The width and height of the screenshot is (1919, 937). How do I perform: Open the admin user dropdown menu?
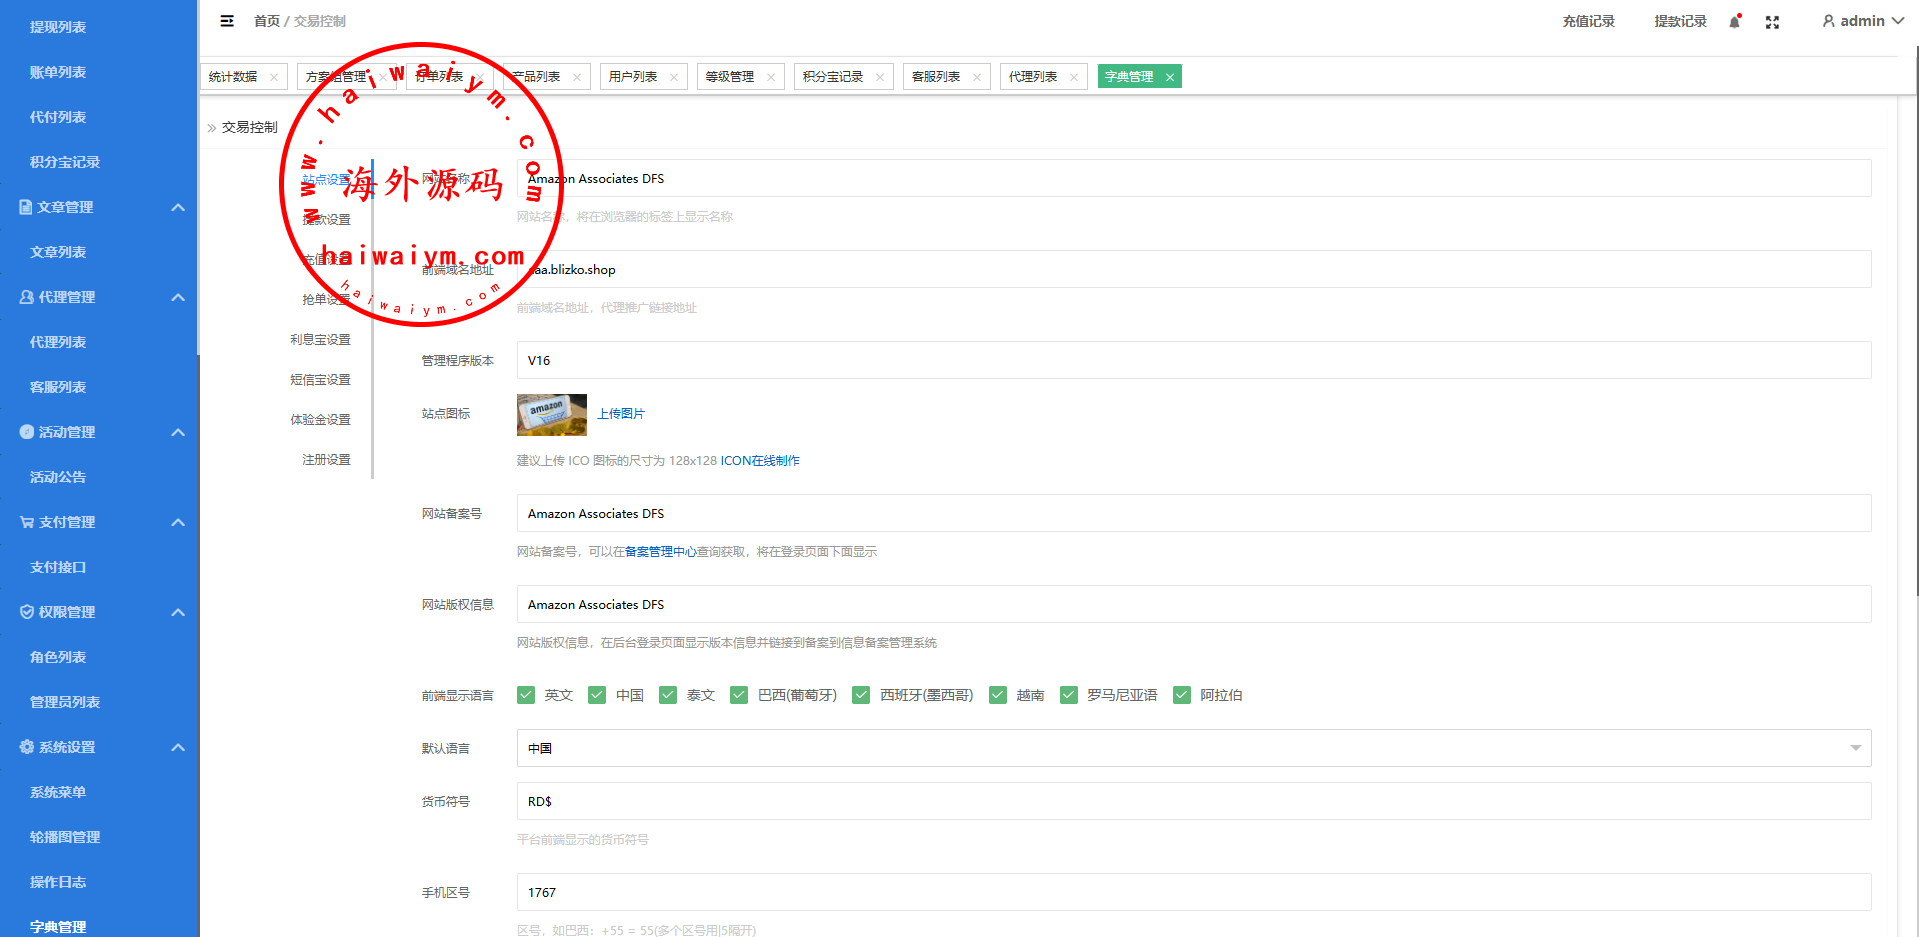pos(1862,21)
